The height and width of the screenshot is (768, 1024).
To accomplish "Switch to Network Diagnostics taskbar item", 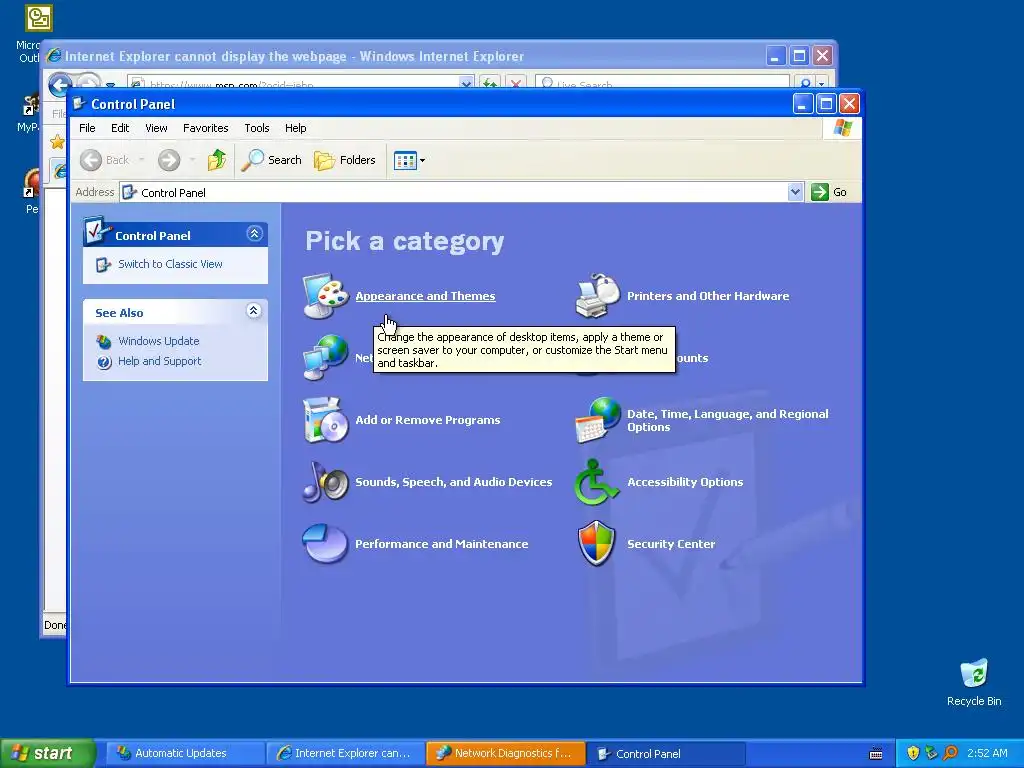I will pyautogui.click(x=505, y=753).
